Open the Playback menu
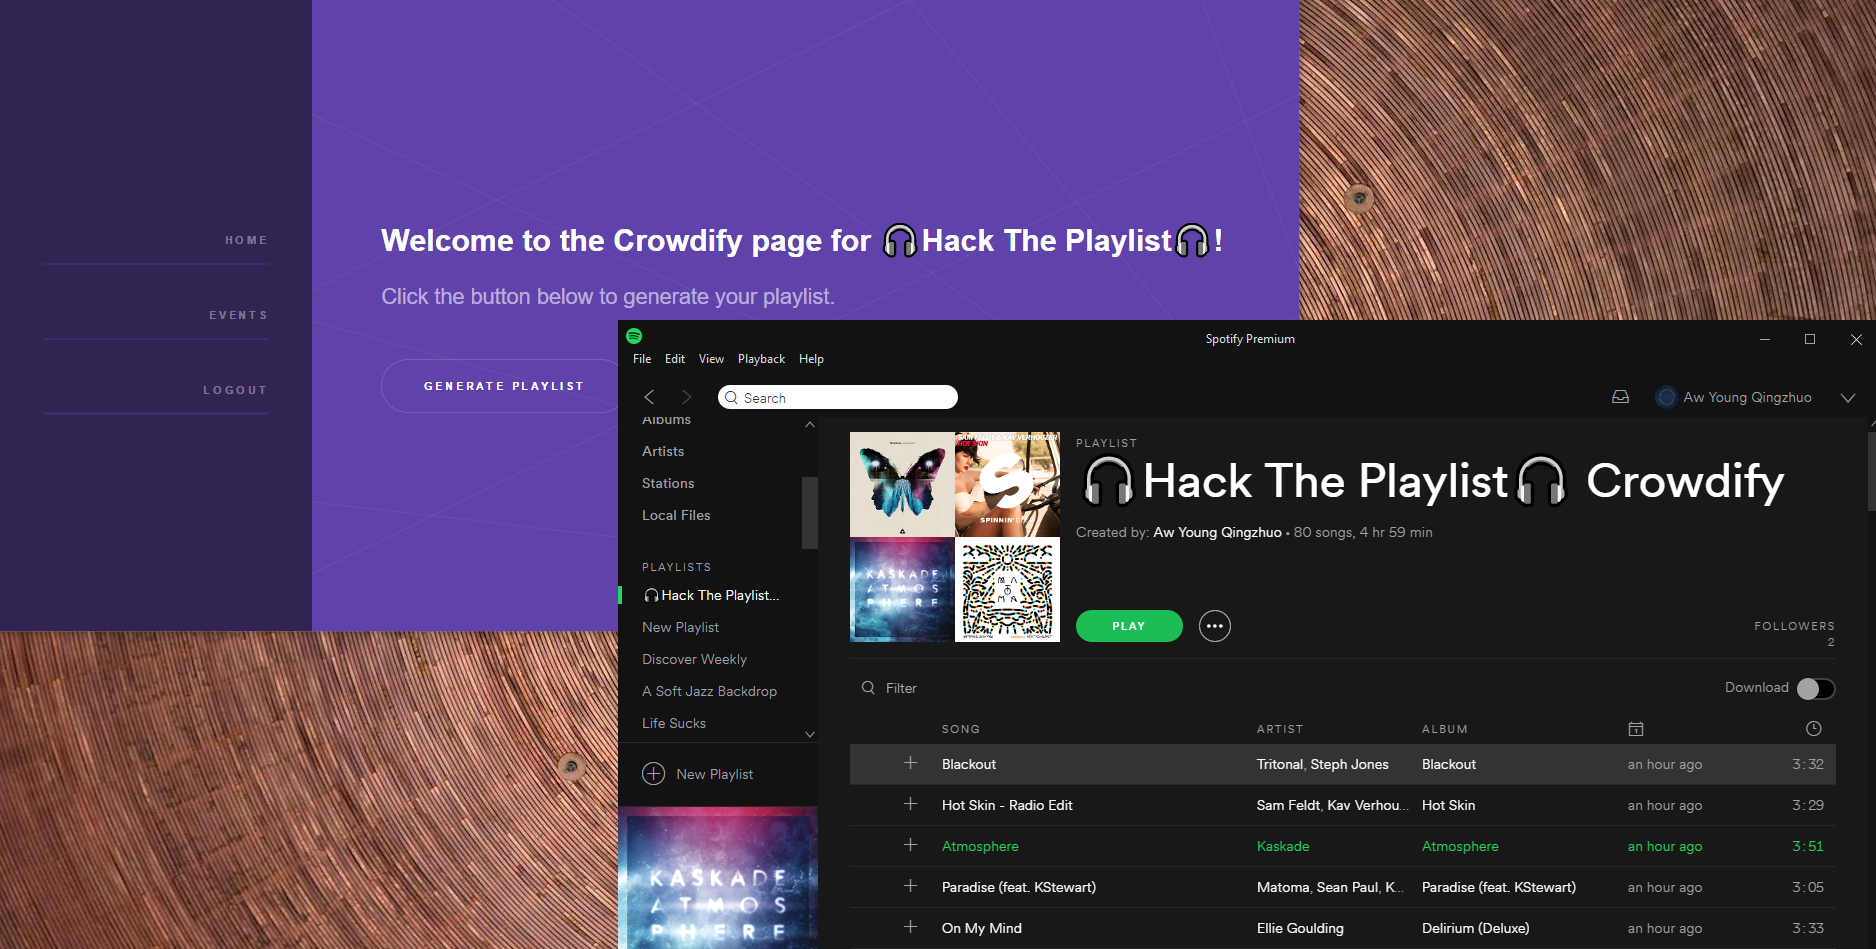The height and width of the screenshot is (949, 1876). pyautogui.click(x=761, y=359)
